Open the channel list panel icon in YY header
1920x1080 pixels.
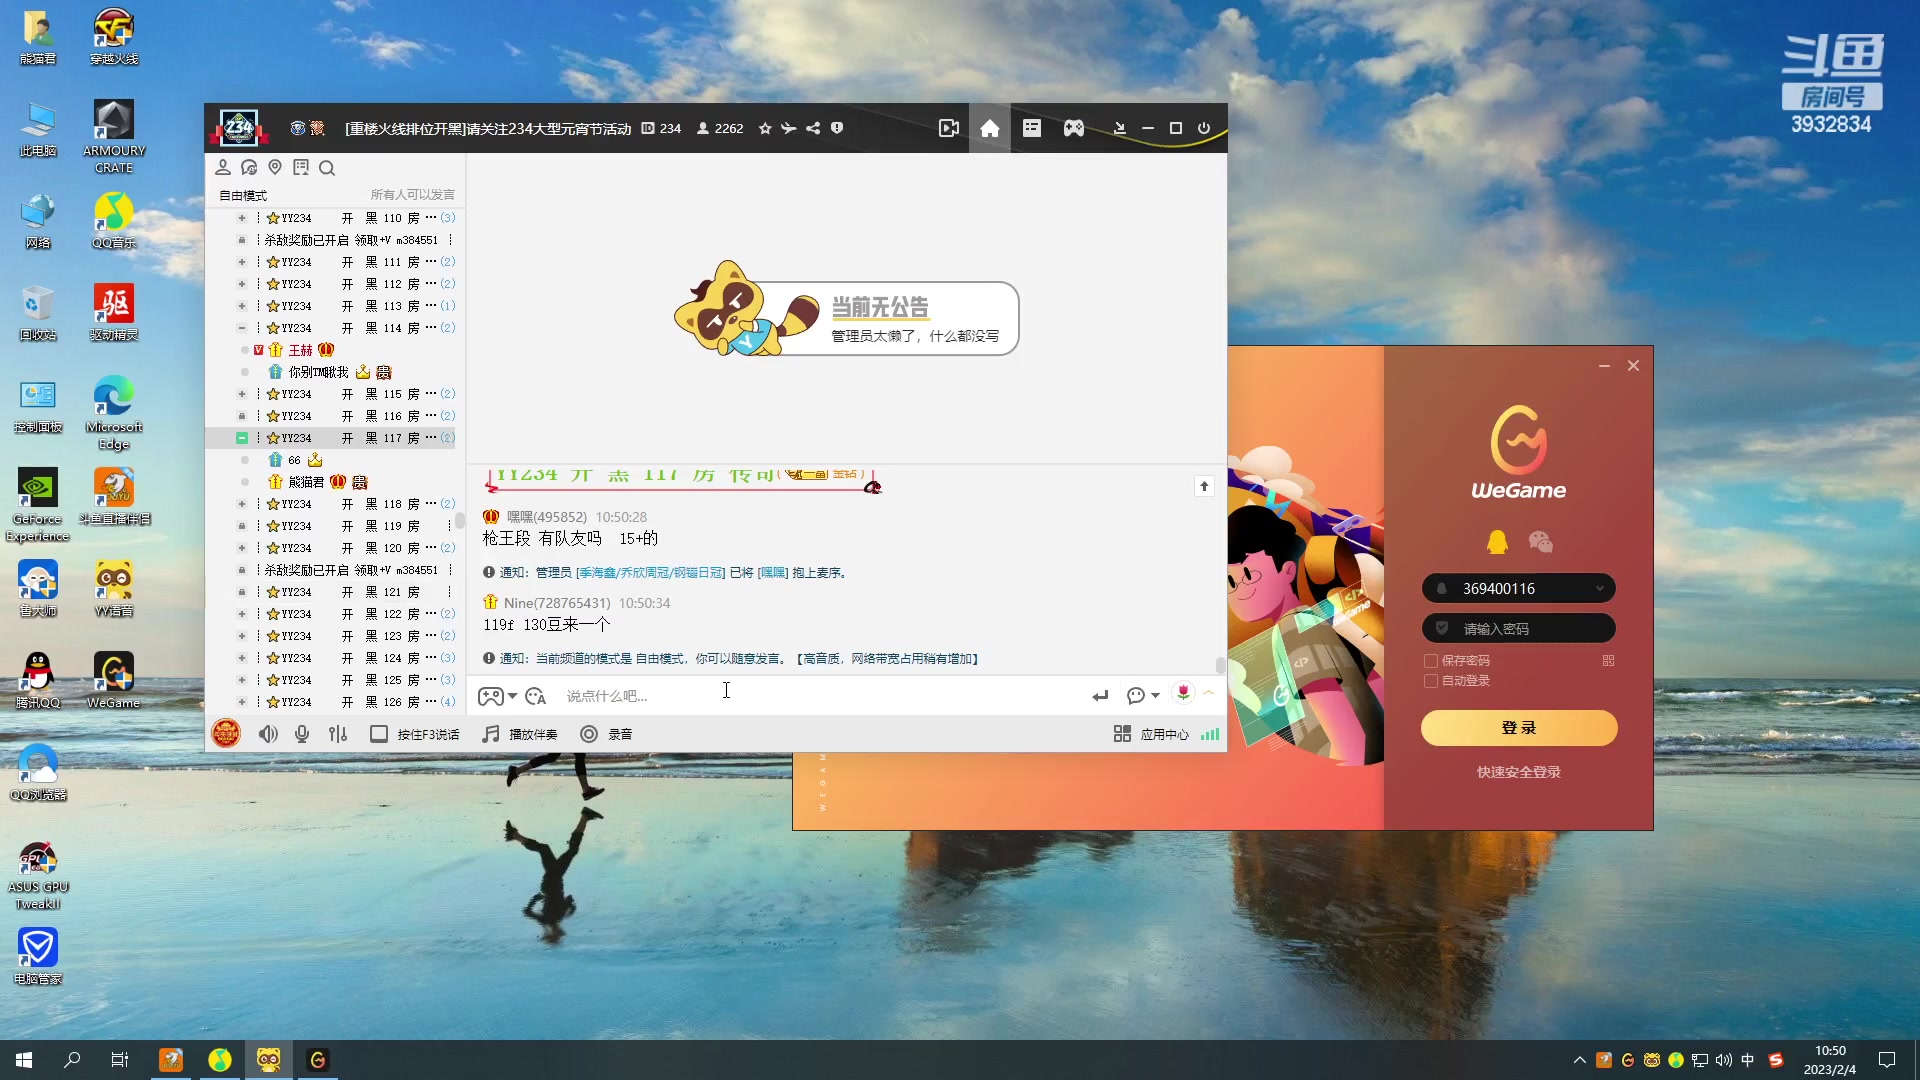pos(1032,128)
